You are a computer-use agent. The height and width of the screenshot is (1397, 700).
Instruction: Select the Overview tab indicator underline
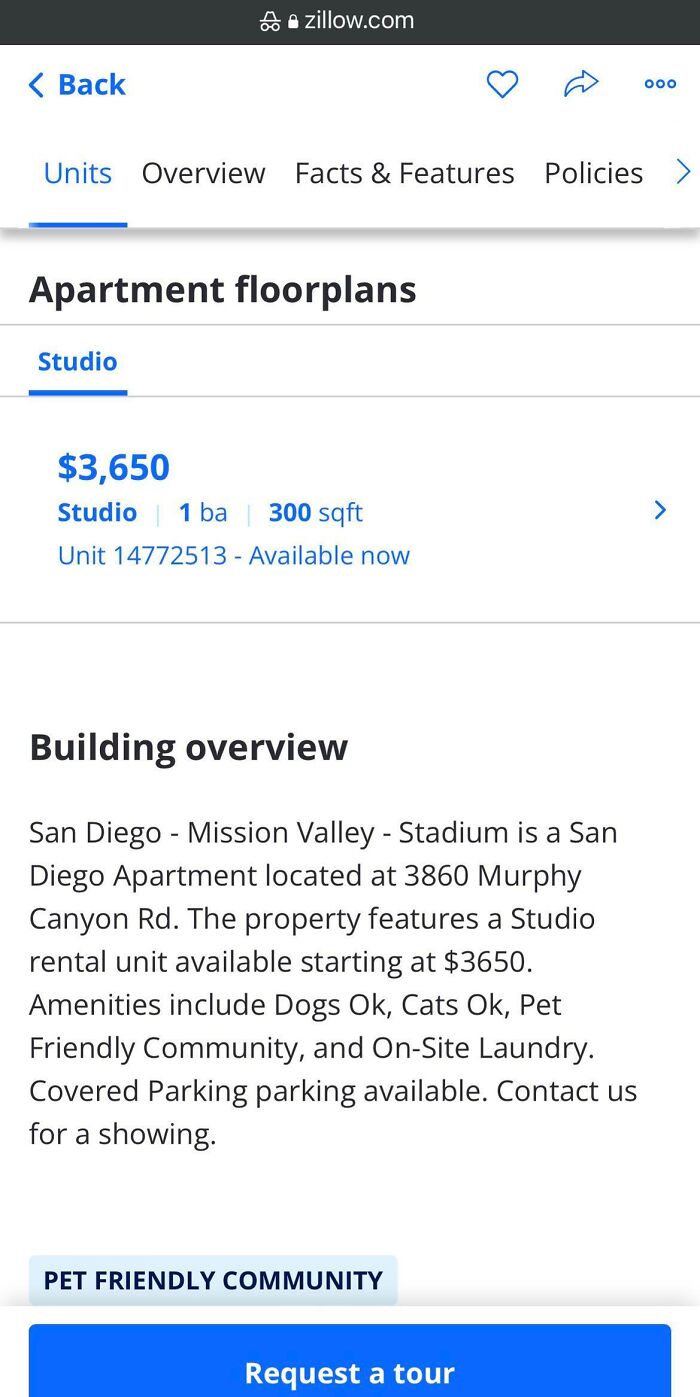click(x=203, y=172)
